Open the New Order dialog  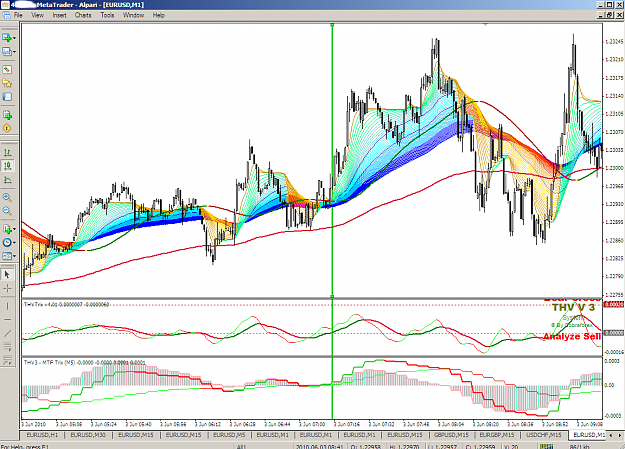pyautogui.click(x=7, y=115)
